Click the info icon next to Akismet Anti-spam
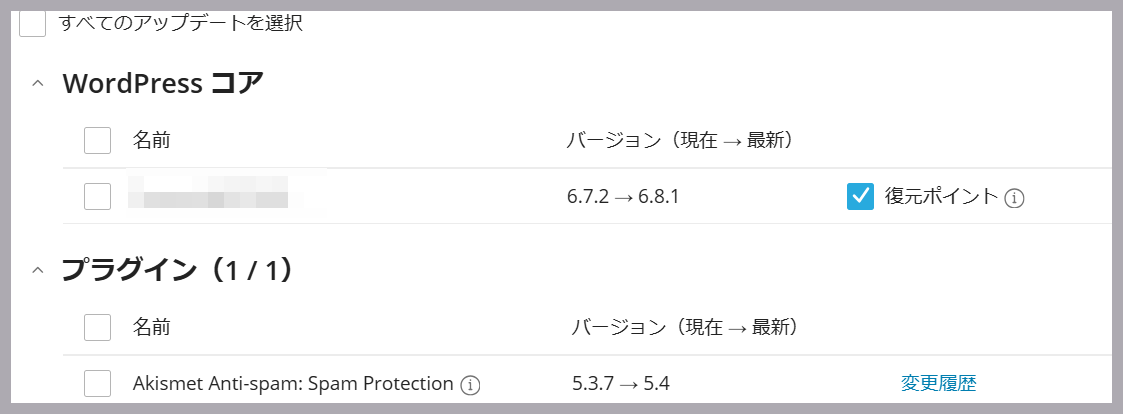 [x=470, y=385]
